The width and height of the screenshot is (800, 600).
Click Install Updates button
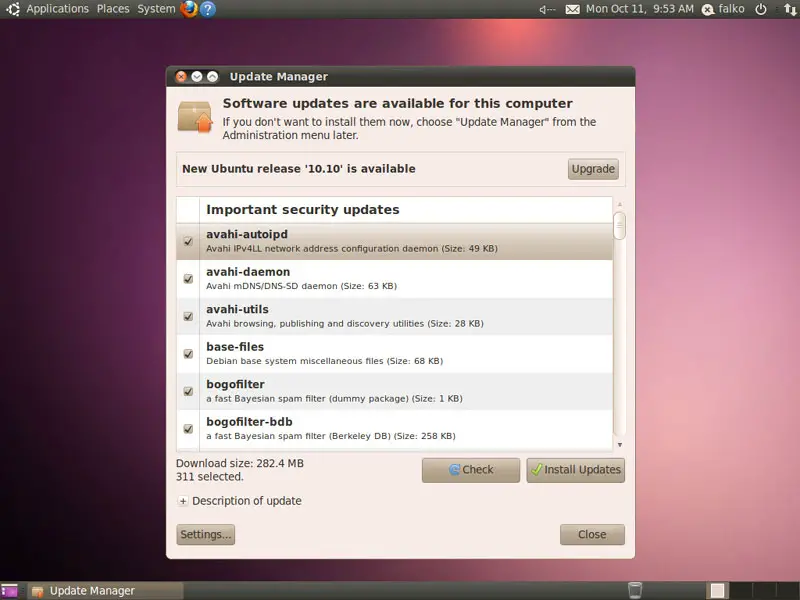point(576,470)
